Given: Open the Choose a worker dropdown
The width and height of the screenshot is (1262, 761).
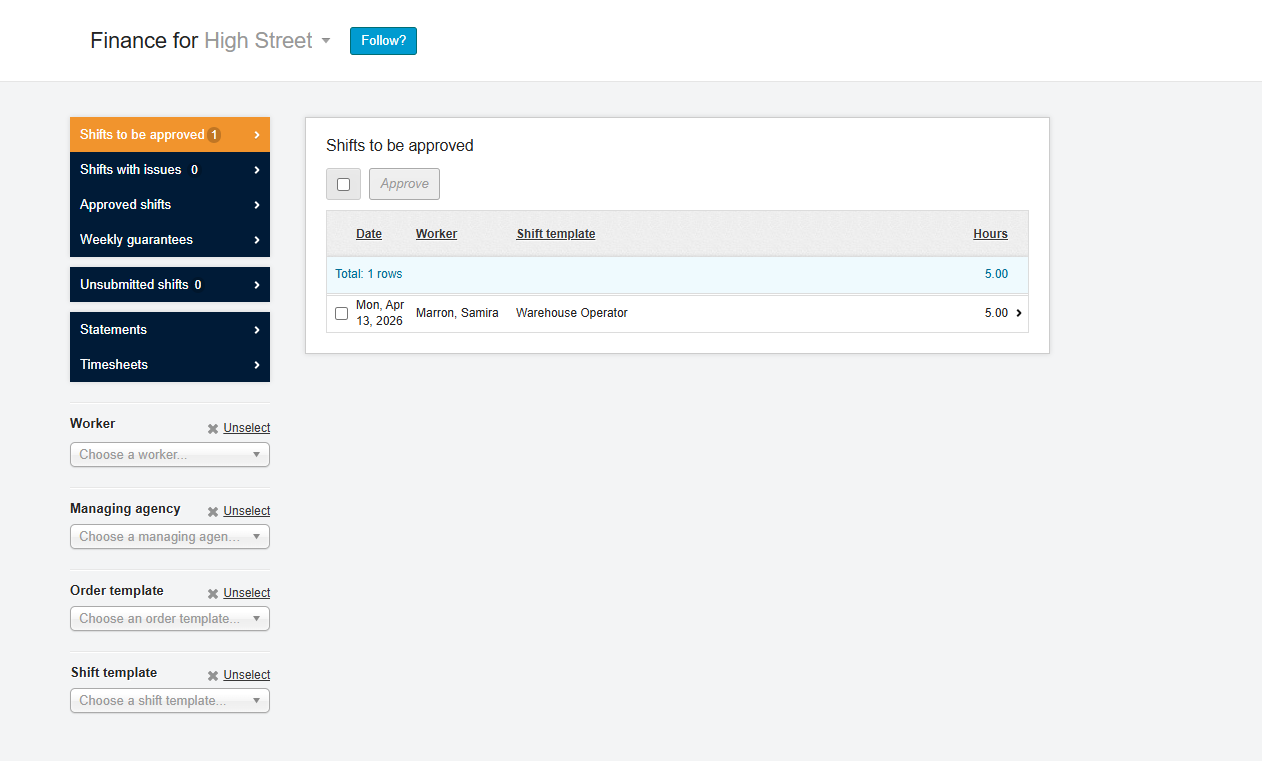Looking at the screenshot, I should [169, 454].
